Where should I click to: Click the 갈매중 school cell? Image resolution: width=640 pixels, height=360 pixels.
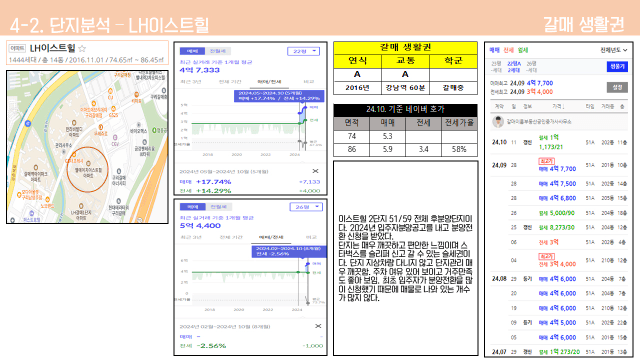453,88
